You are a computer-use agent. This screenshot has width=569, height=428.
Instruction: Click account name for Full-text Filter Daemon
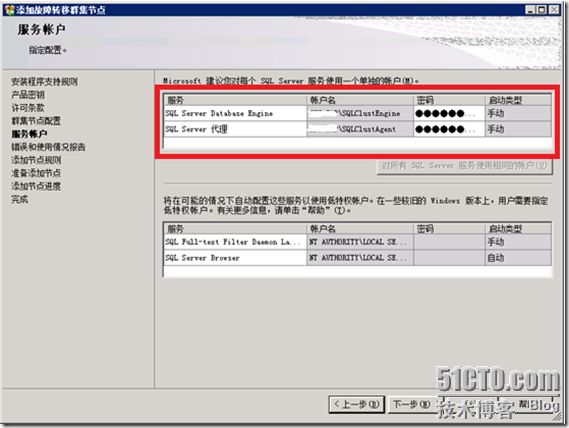(x=360, y=242)
